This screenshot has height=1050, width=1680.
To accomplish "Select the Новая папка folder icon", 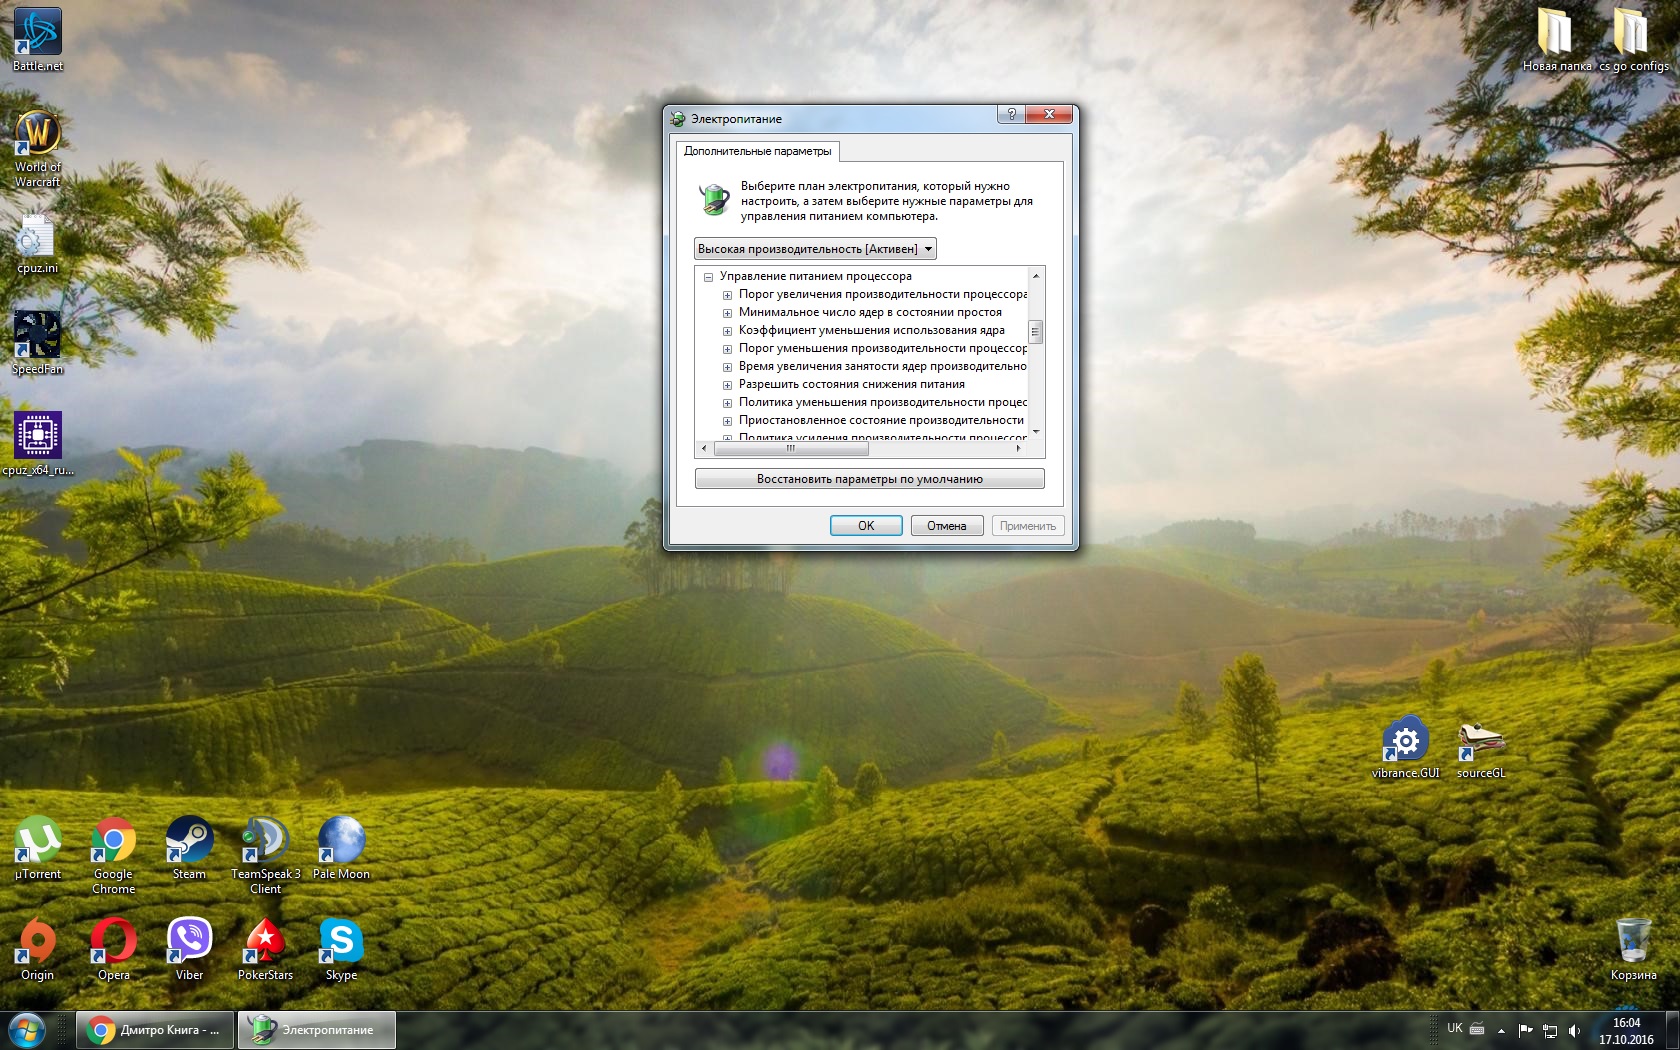I will (1557, 40).
